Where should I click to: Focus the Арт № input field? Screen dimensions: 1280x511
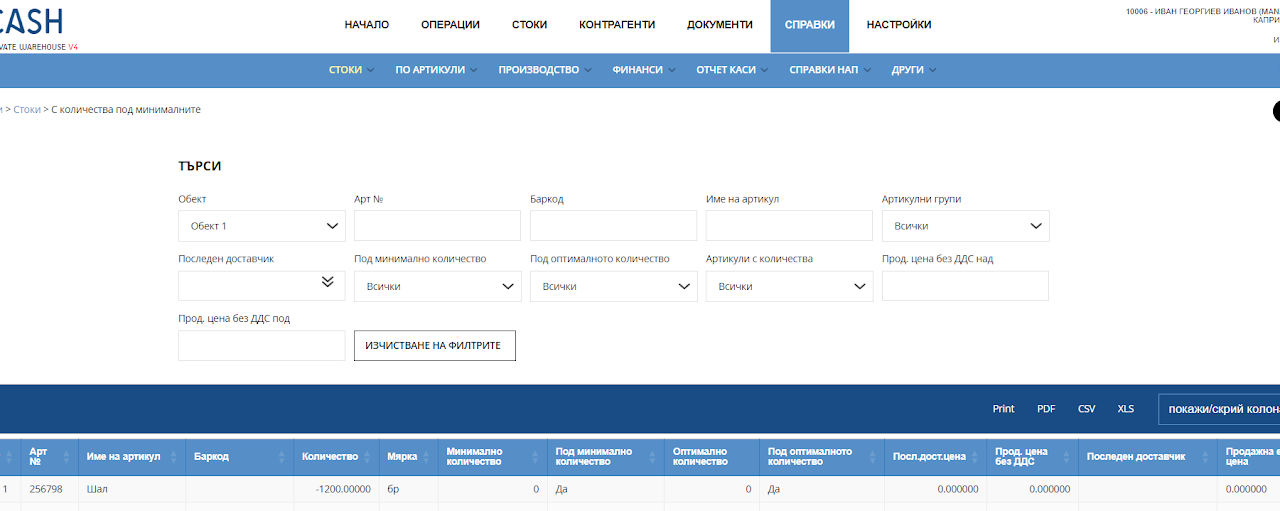click(437, 226)
